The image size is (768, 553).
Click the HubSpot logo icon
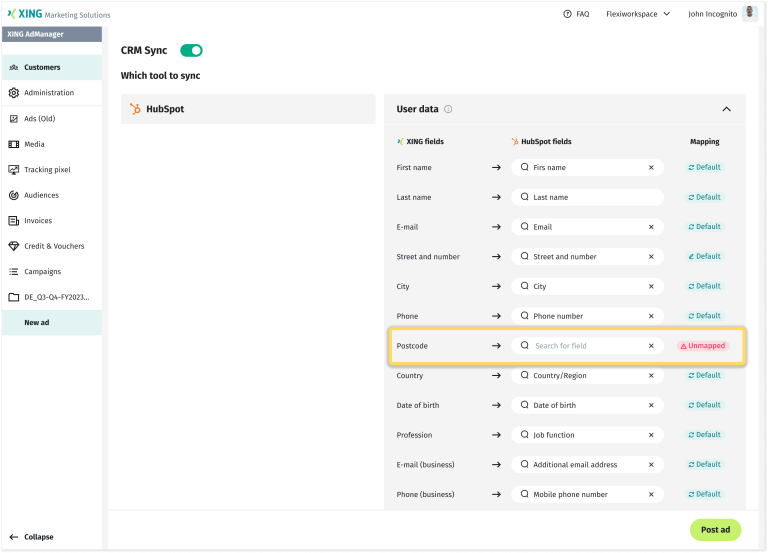point(136,109)
